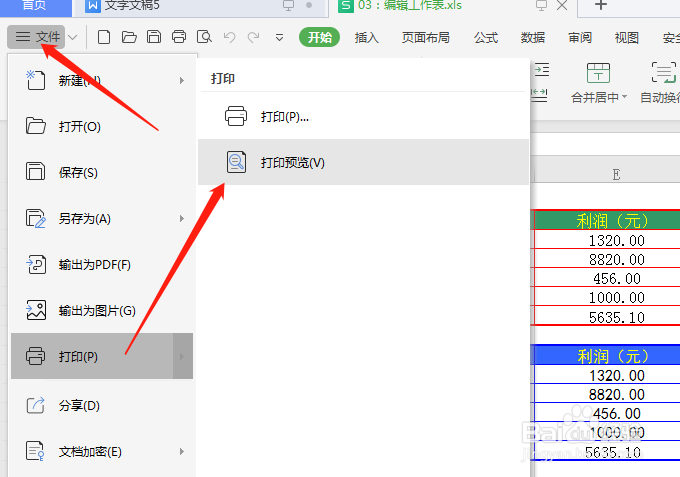Viewport: 680px width, 477px height.
Task: Choose 打印预览(V) in the print submenu
Action: point(363,162)
